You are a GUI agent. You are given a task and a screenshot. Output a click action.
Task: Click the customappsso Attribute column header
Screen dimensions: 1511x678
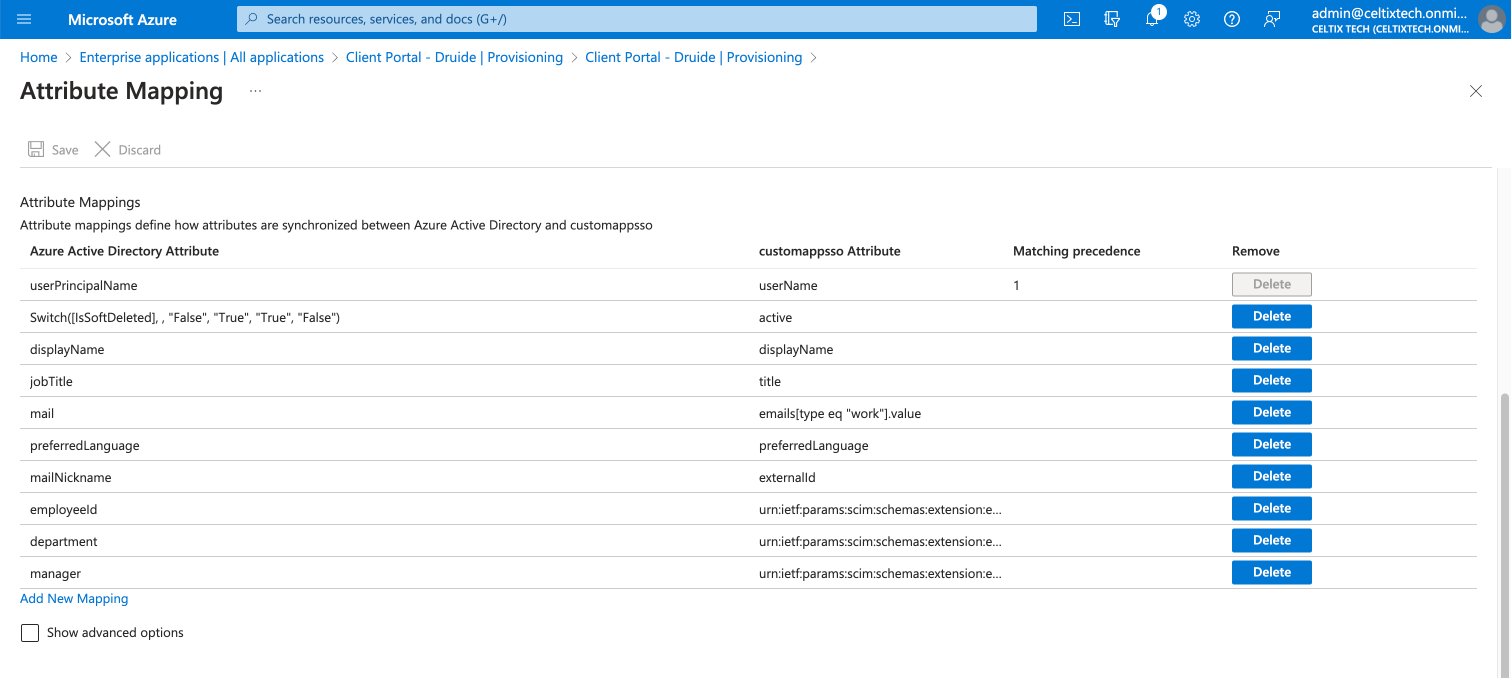[830, 251]
